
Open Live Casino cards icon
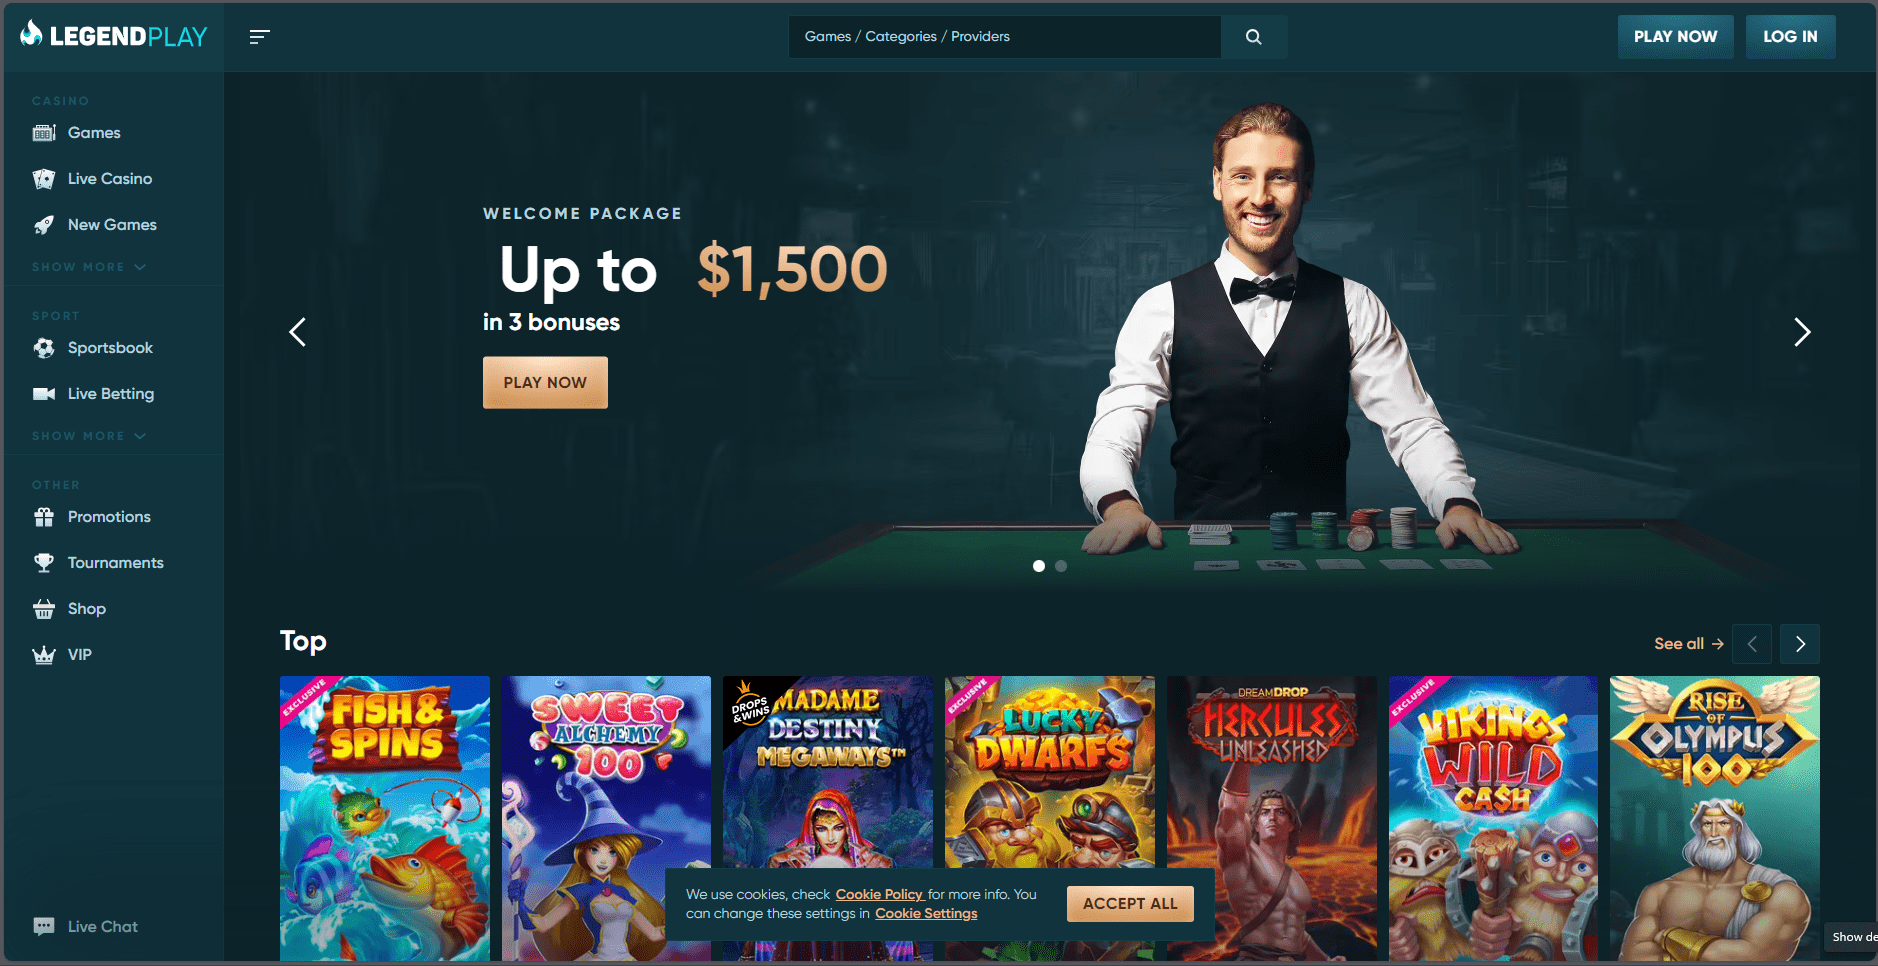click(44, 179)
